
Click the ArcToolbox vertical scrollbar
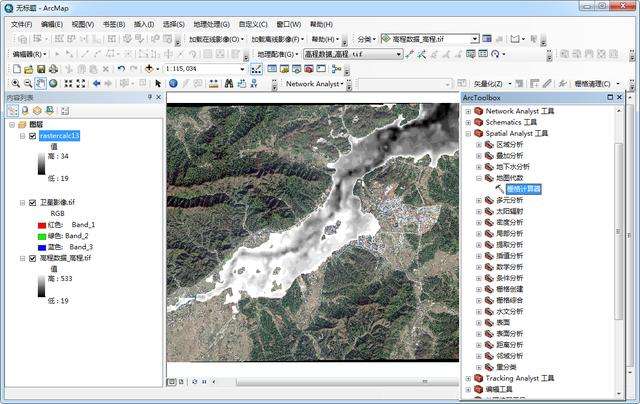point(619,231)
